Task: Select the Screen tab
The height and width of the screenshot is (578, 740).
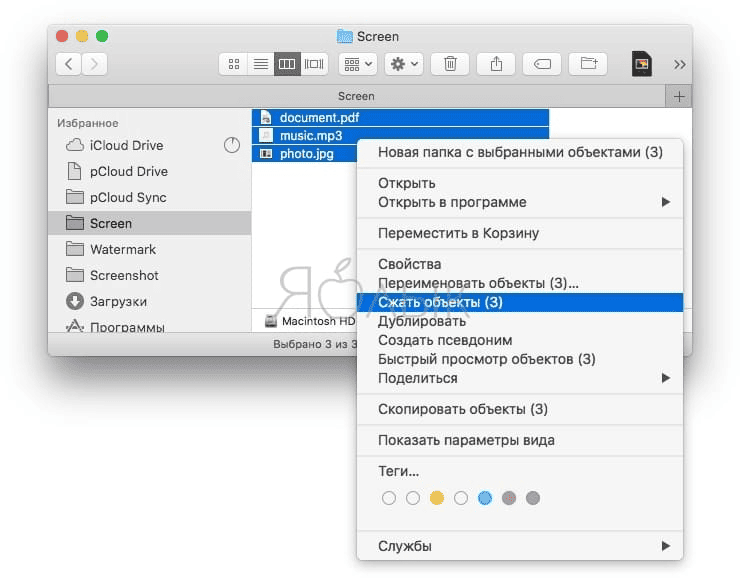Action: click(x=356, y=96)
